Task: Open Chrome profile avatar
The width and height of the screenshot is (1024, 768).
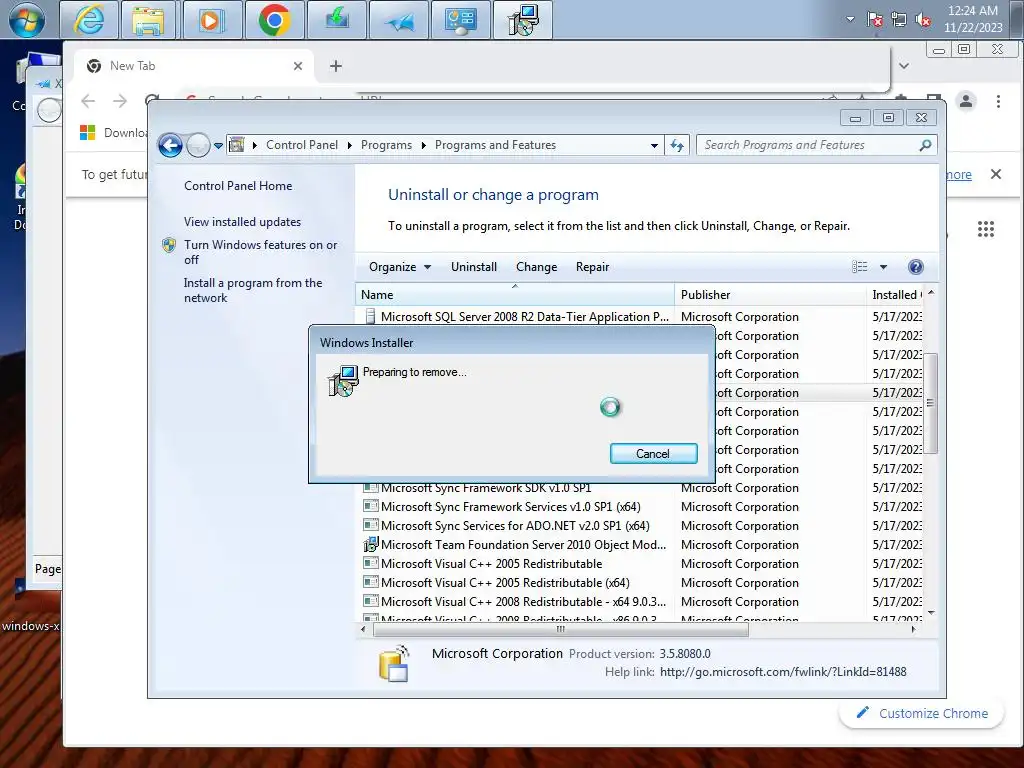Action: click(x=966, y=101)
